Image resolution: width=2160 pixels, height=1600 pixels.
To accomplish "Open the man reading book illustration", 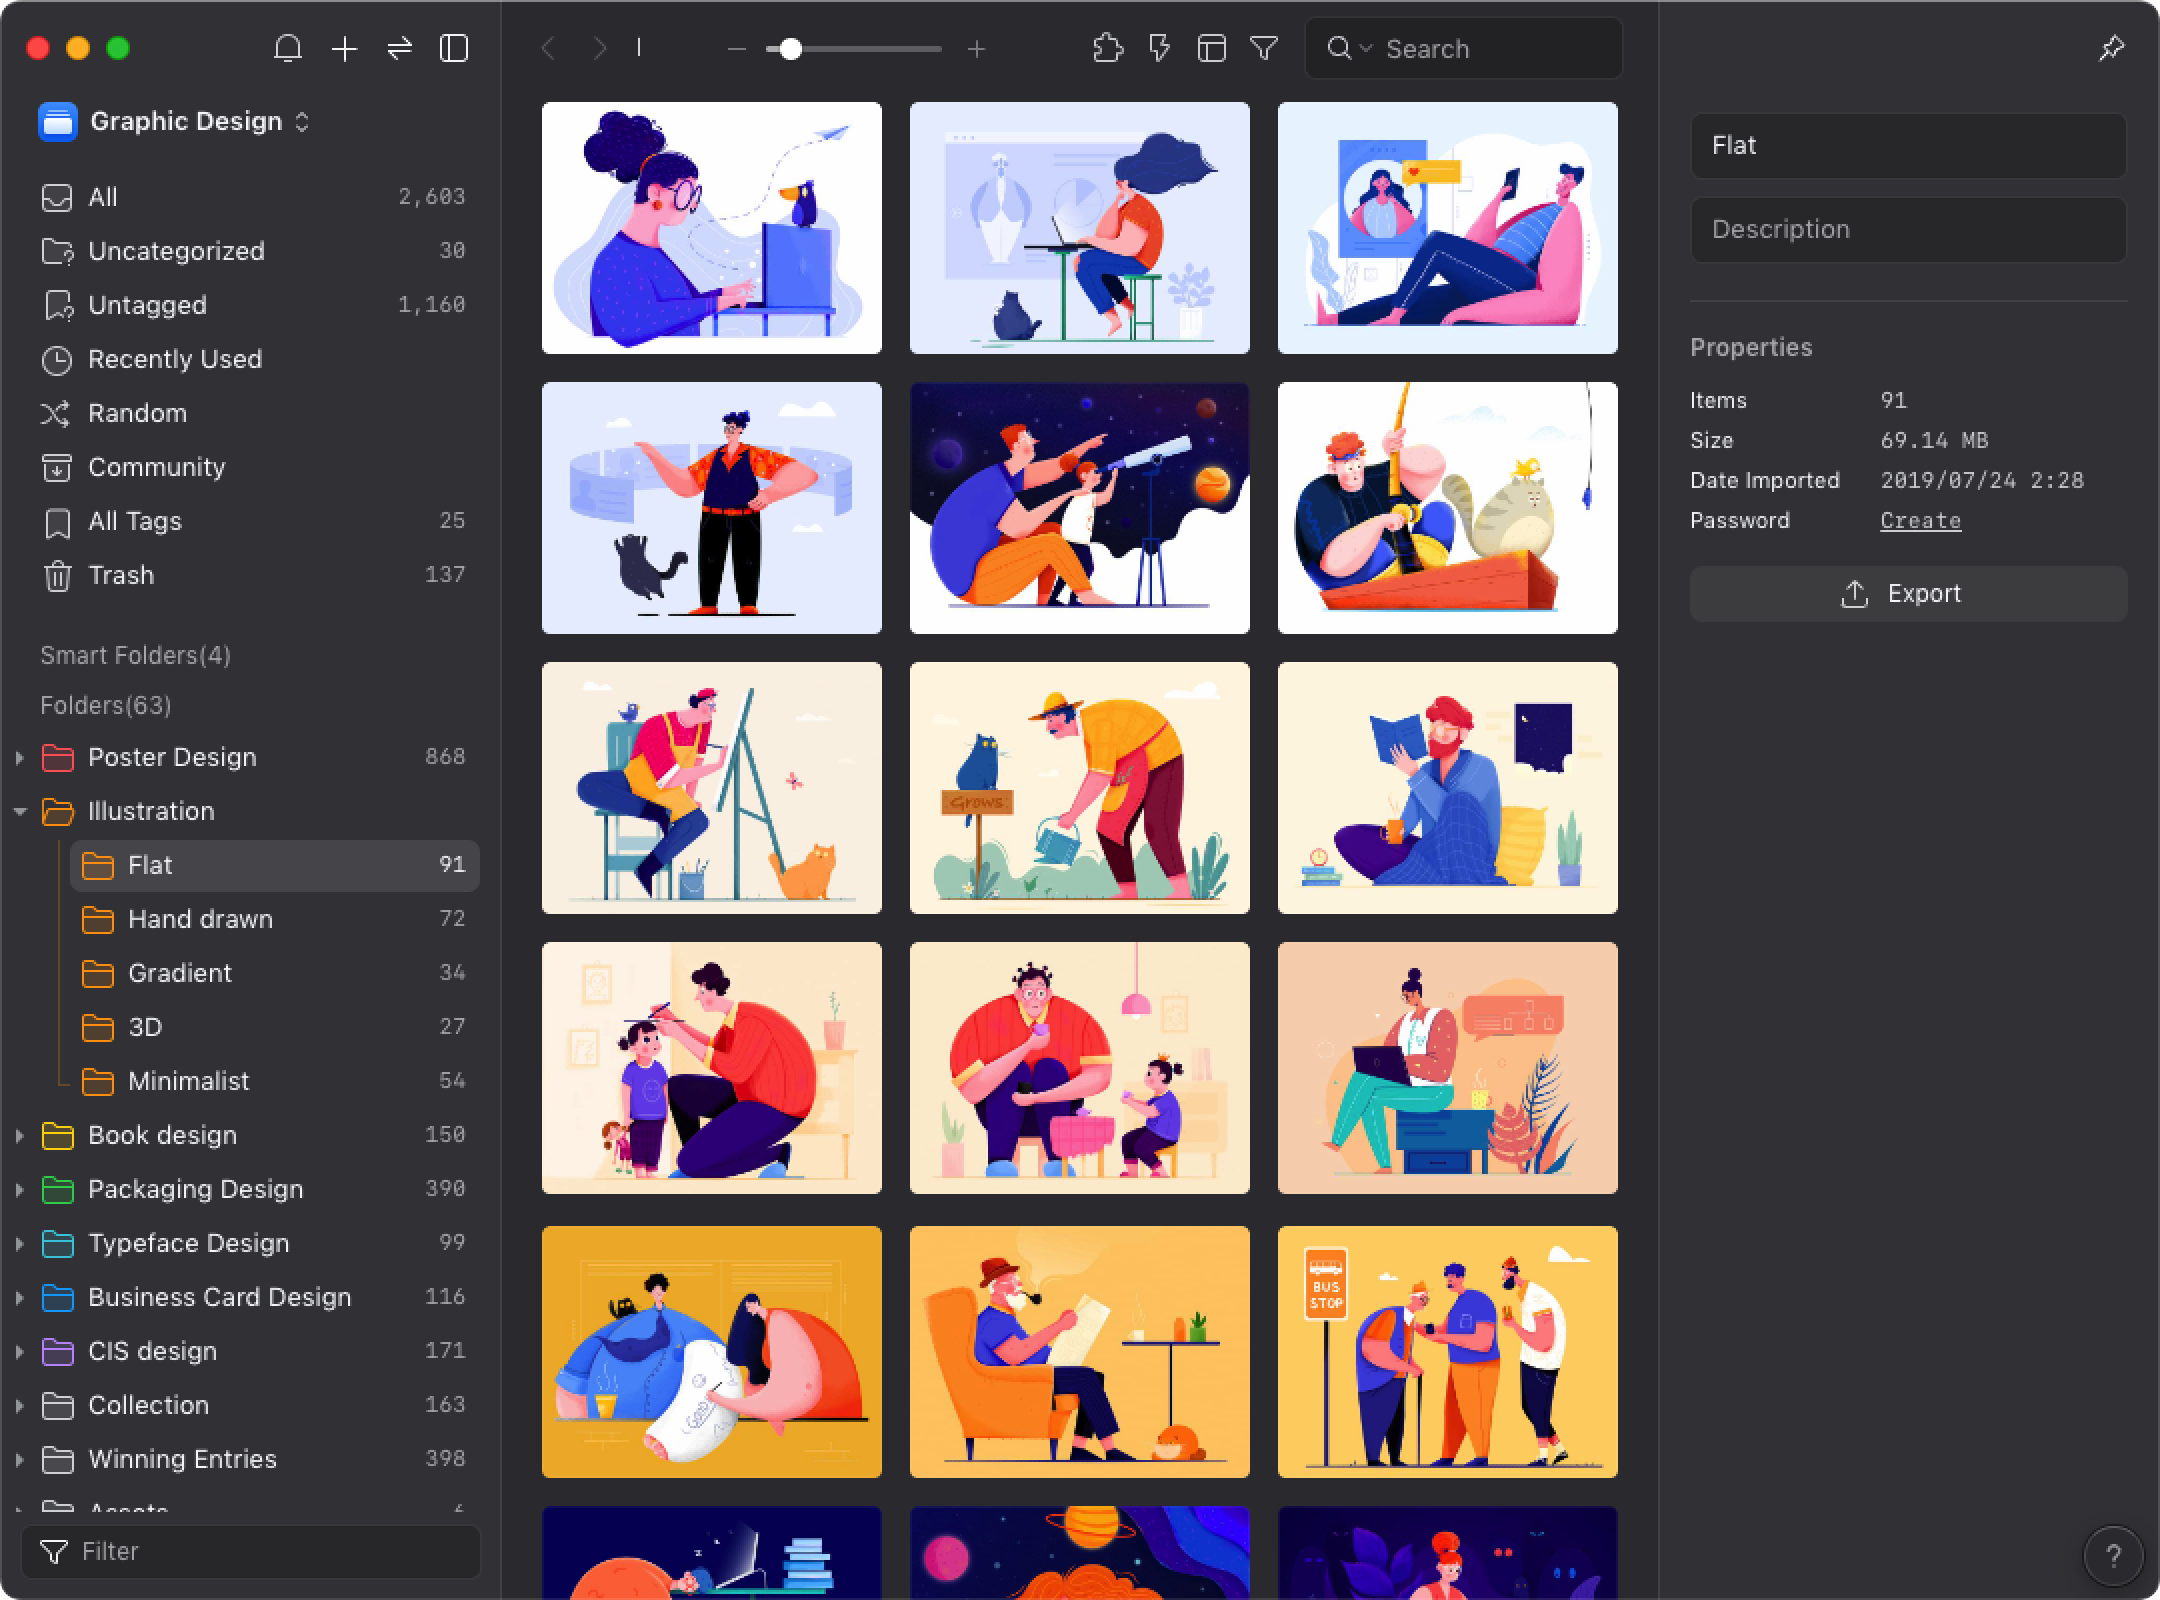I will (1448, 788).
